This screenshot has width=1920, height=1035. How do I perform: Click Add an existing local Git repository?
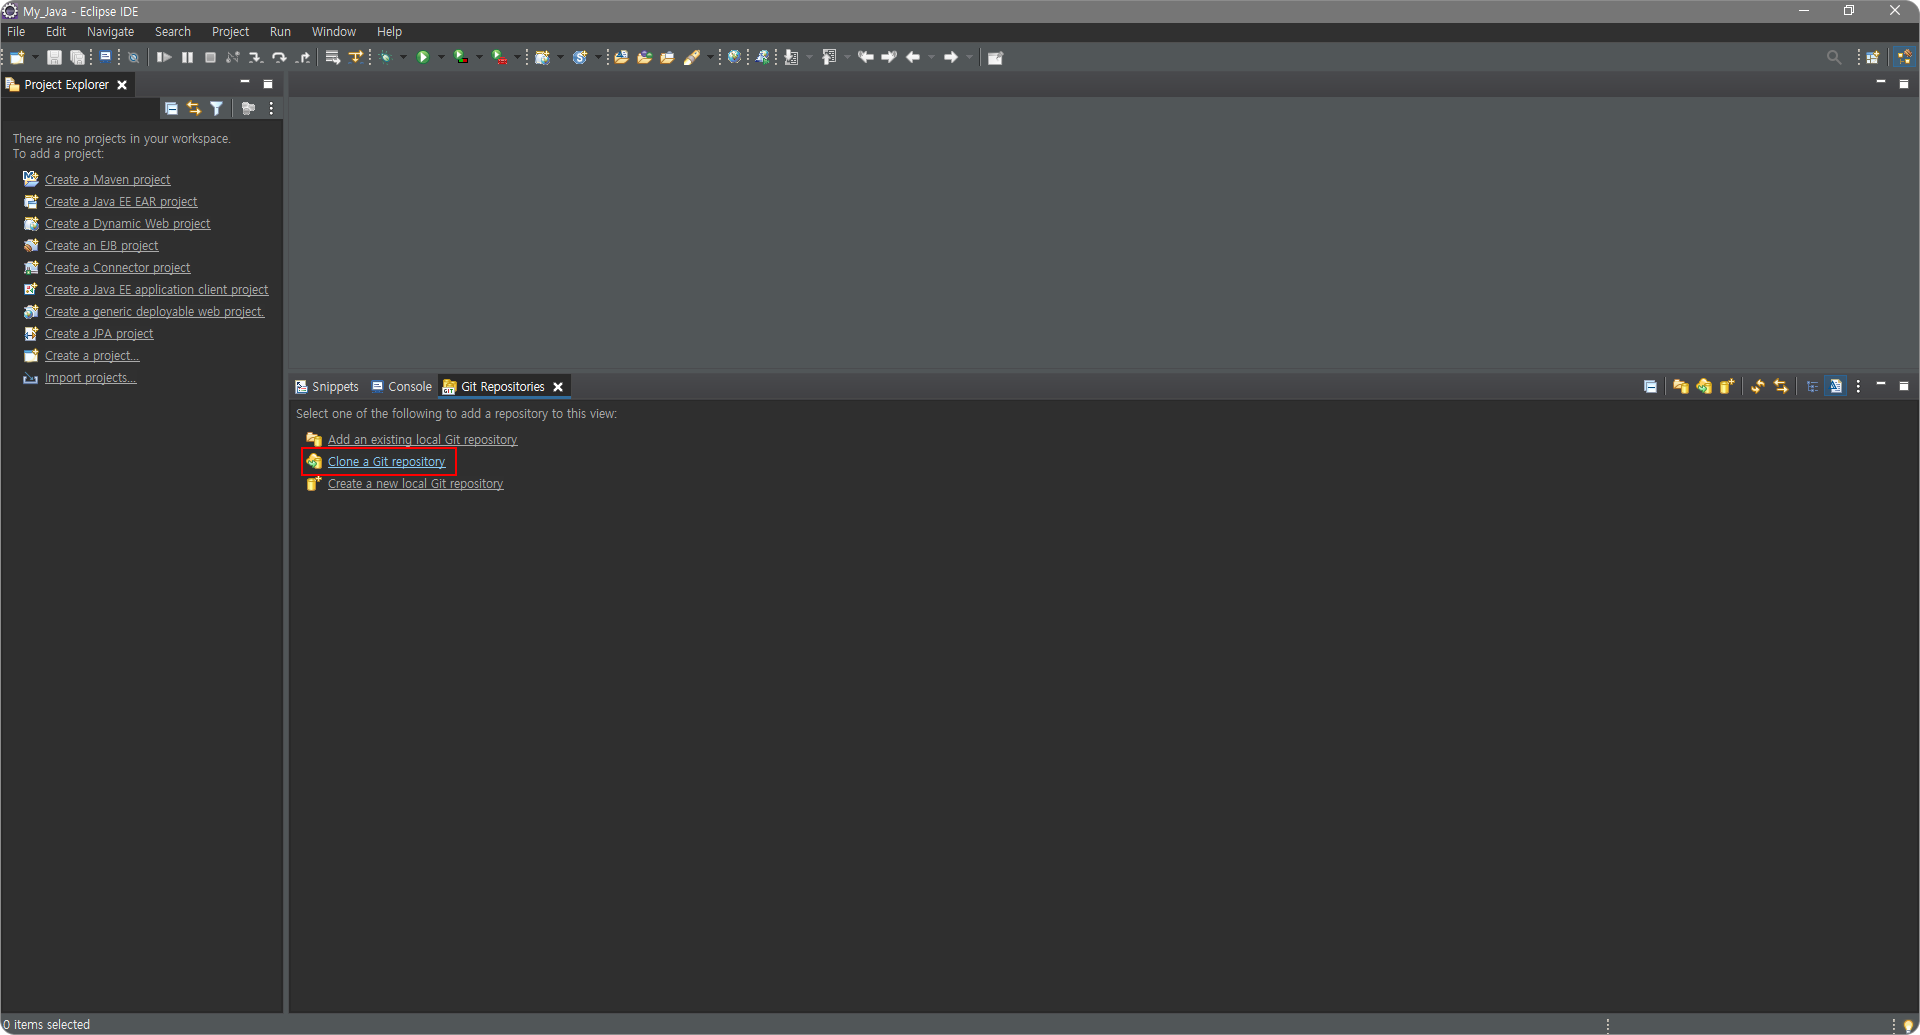coord(422,440)
